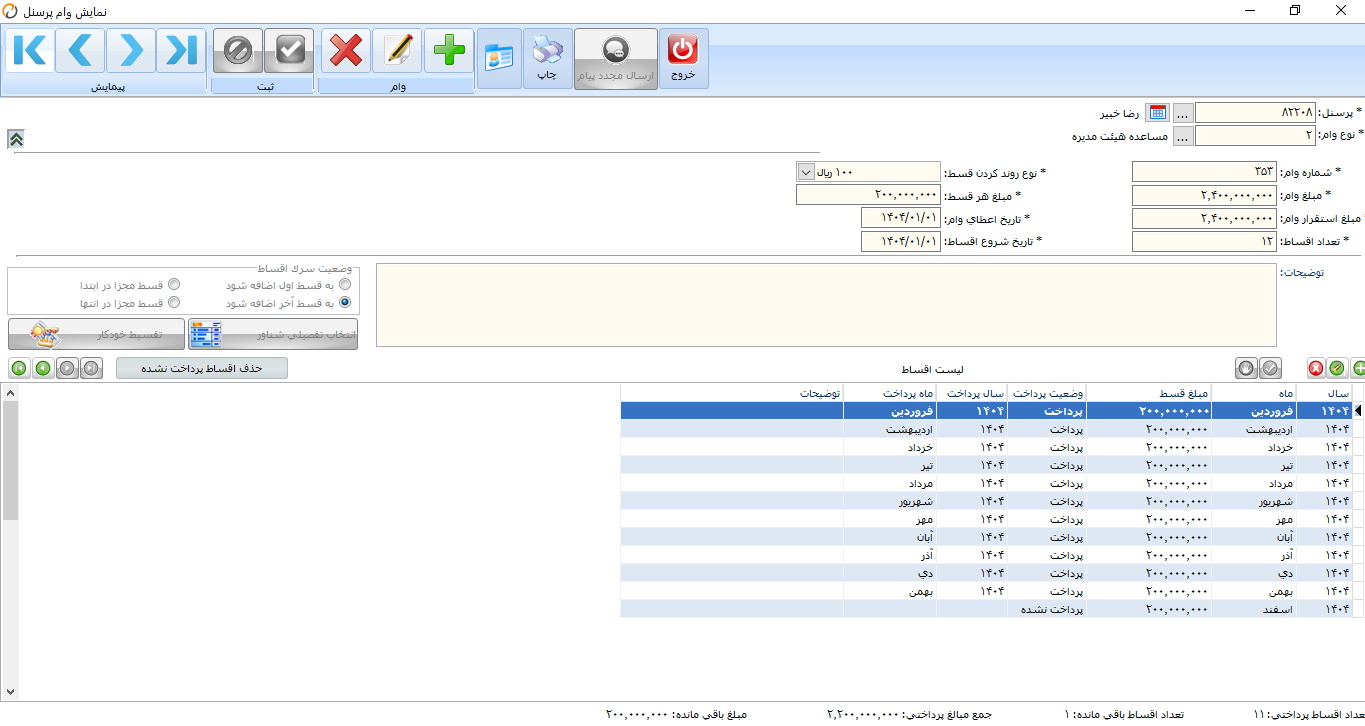Click the 'مبلغ قسط' column header
This screenshot has height=726, width=1365.
point(1148,392)
